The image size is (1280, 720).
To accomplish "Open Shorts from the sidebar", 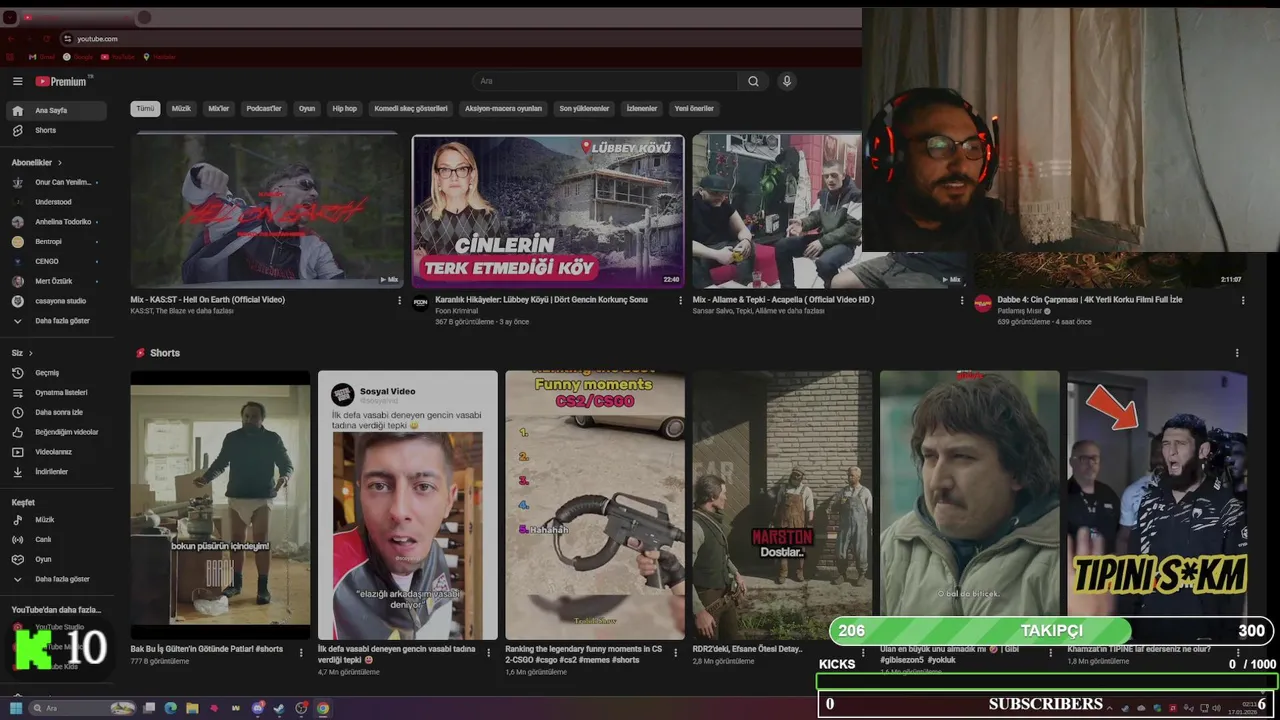I will tap(56, 130).
